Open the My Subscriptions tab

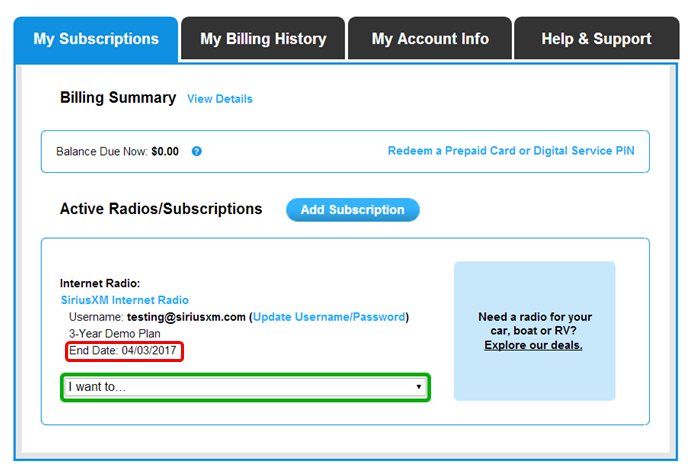pyautogui.click(x=96, y=39)
